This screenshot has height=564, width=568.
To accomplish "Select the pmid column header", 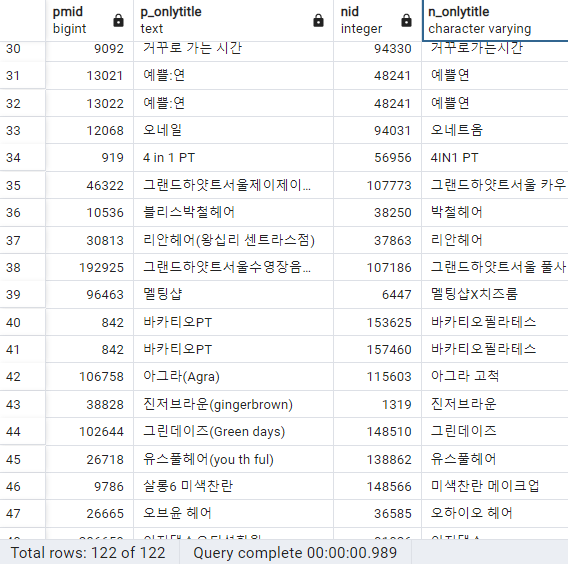I will 89,20.
